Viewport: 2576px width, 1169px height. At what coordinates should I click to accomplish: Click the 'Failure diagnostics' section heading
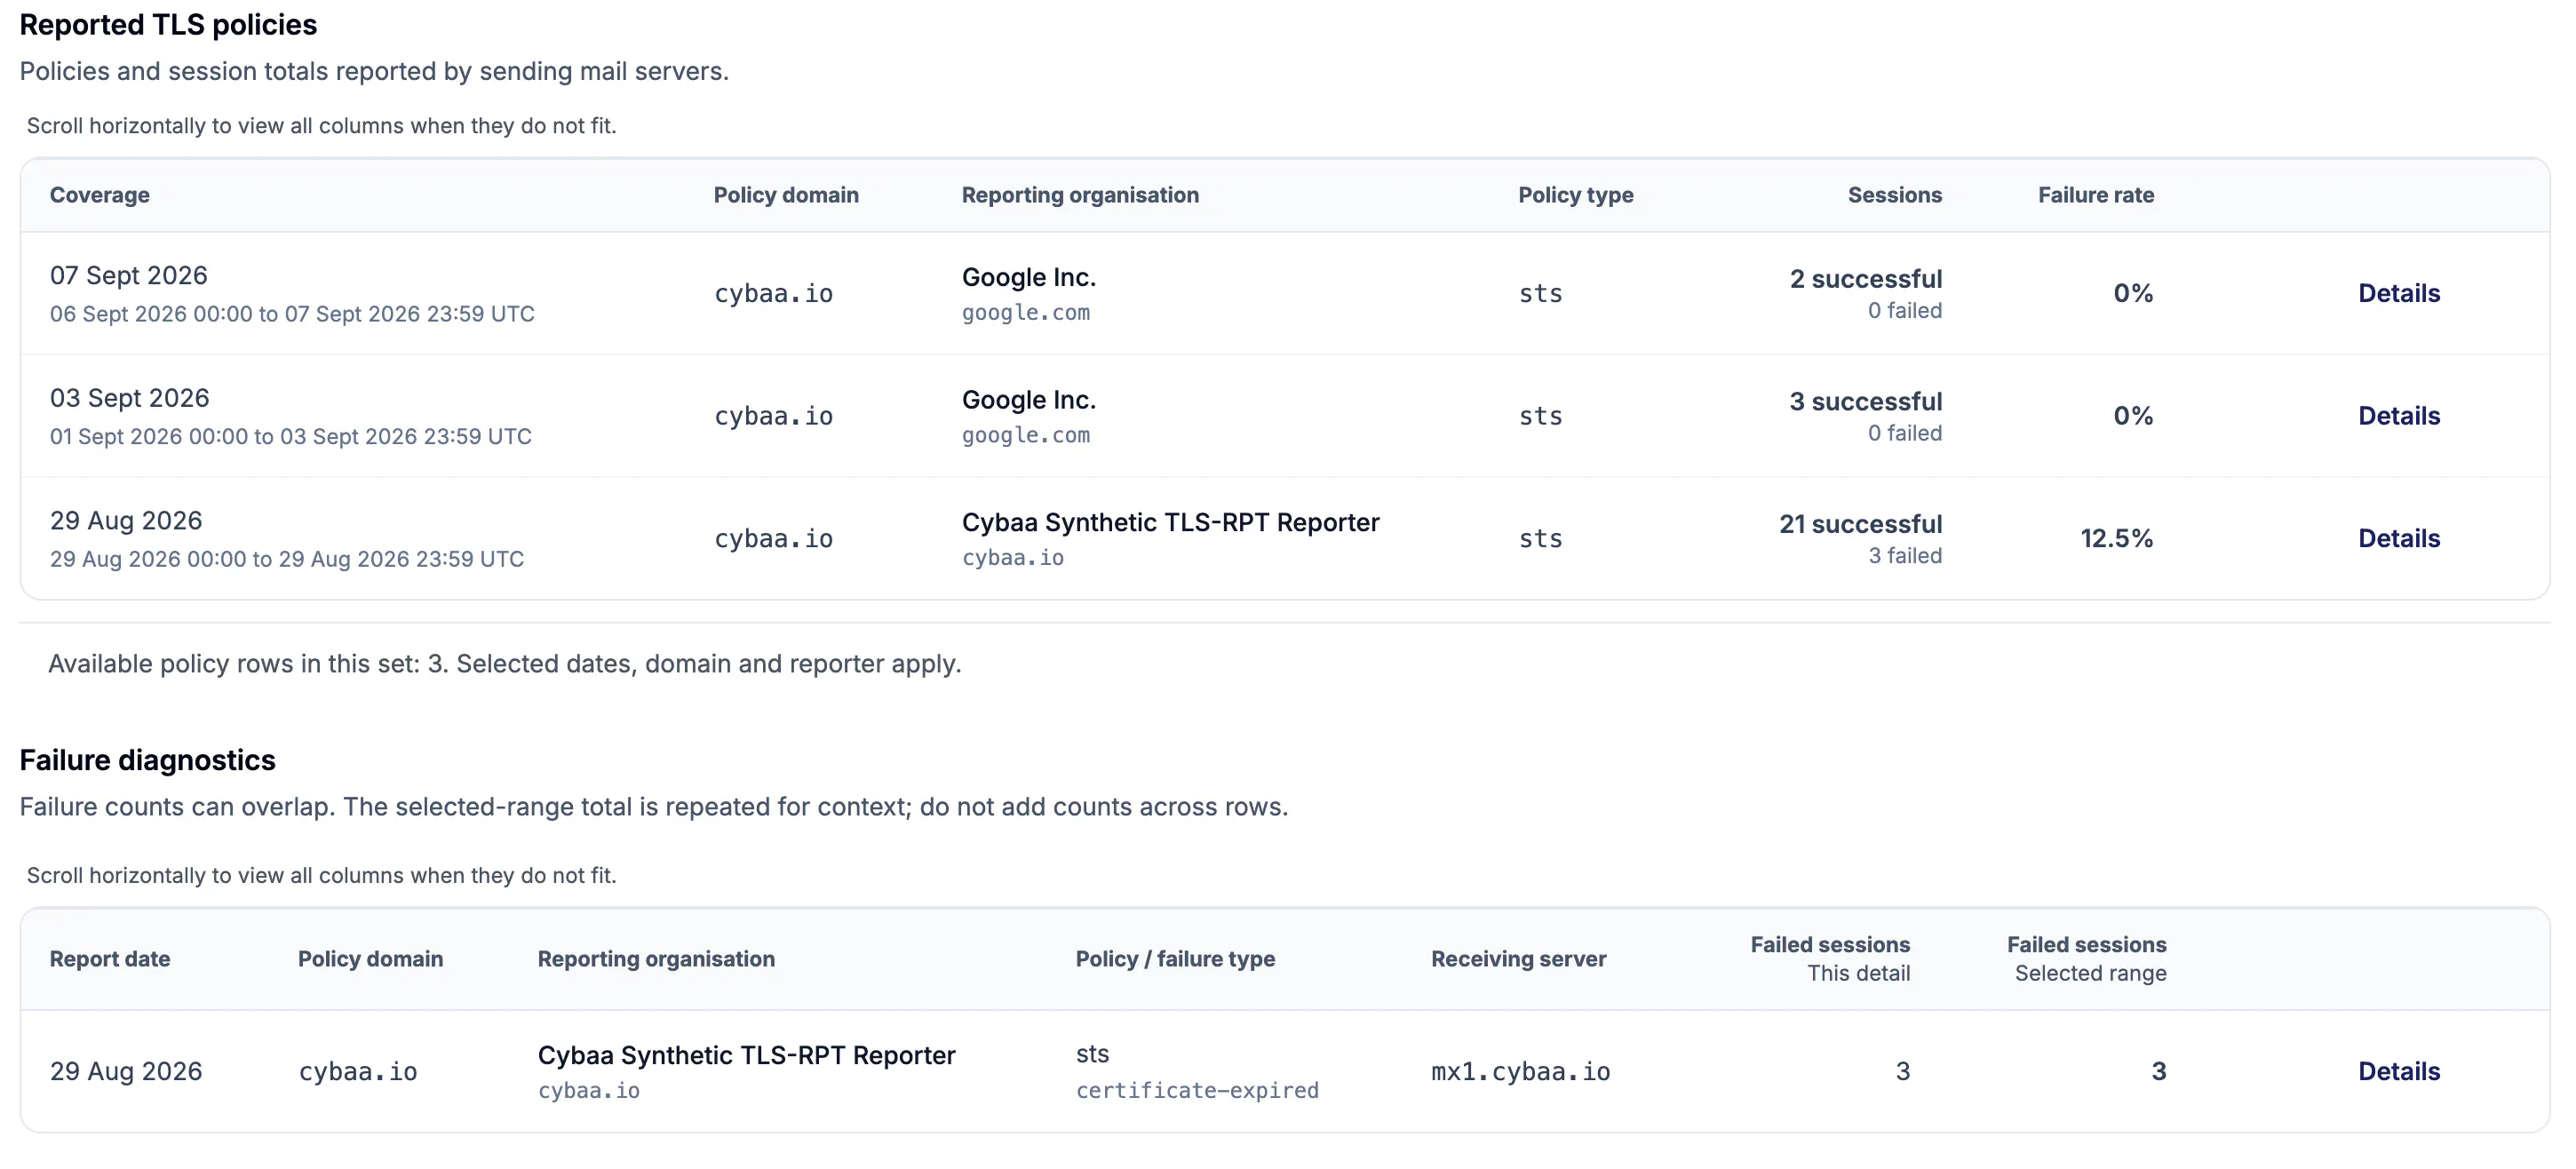pos(147,761)
